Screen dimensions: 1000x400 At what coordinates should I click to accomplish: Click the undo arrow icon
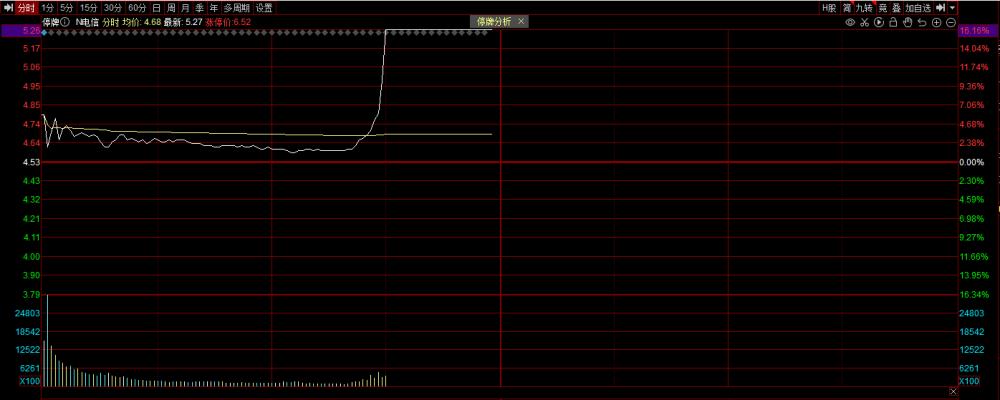click(922, 22)
